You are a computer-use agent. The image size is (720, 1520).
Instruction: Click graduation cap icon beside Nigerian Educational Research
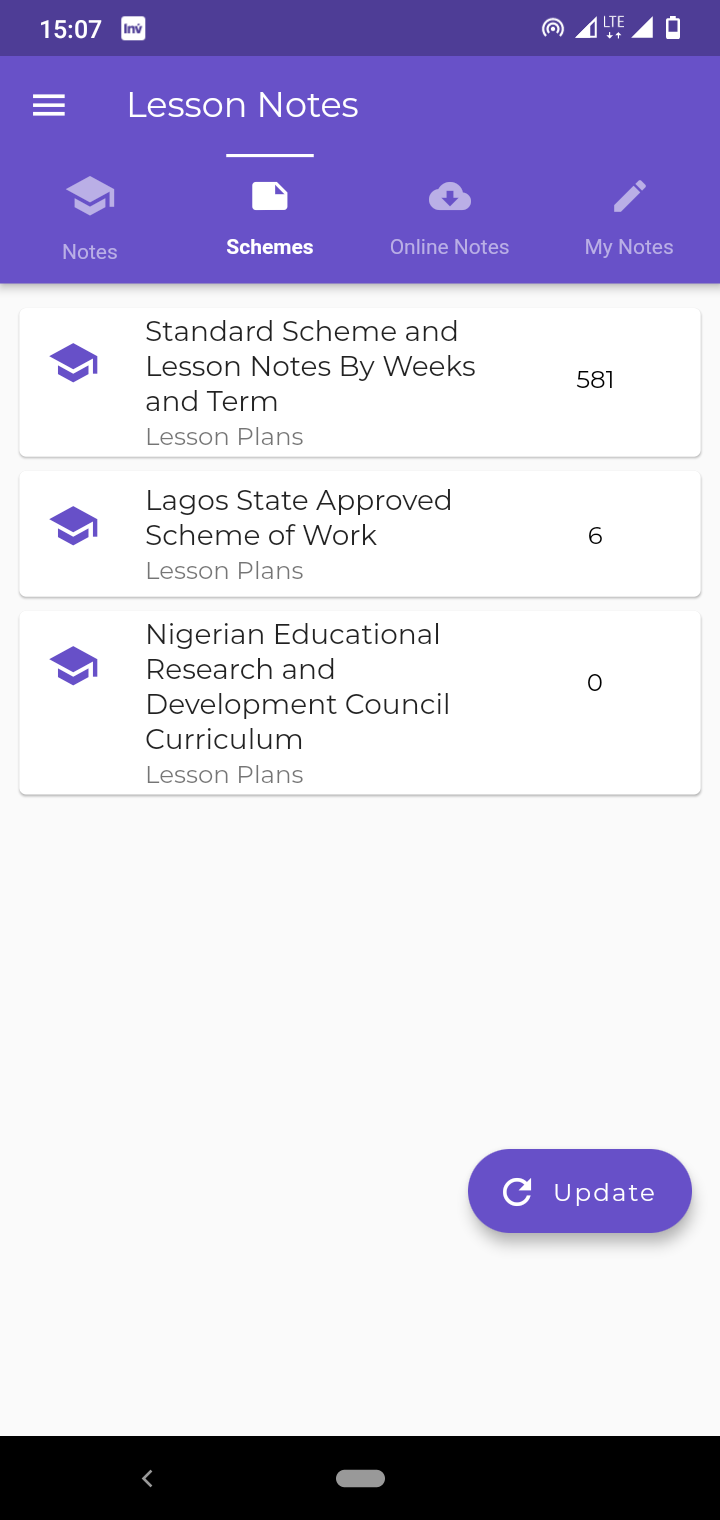(74, 666)
